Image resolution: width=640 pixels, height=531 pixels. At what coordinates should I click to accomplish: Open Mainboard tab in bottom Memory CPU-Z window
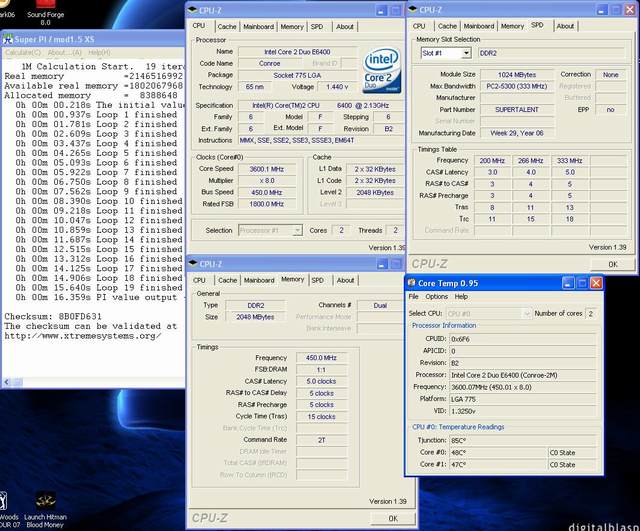(x=259, y=280)
